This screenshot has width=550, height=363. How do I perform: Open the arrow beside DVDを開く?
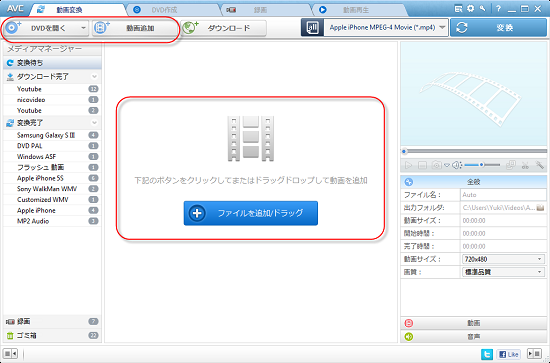click(x=83, y=28)
